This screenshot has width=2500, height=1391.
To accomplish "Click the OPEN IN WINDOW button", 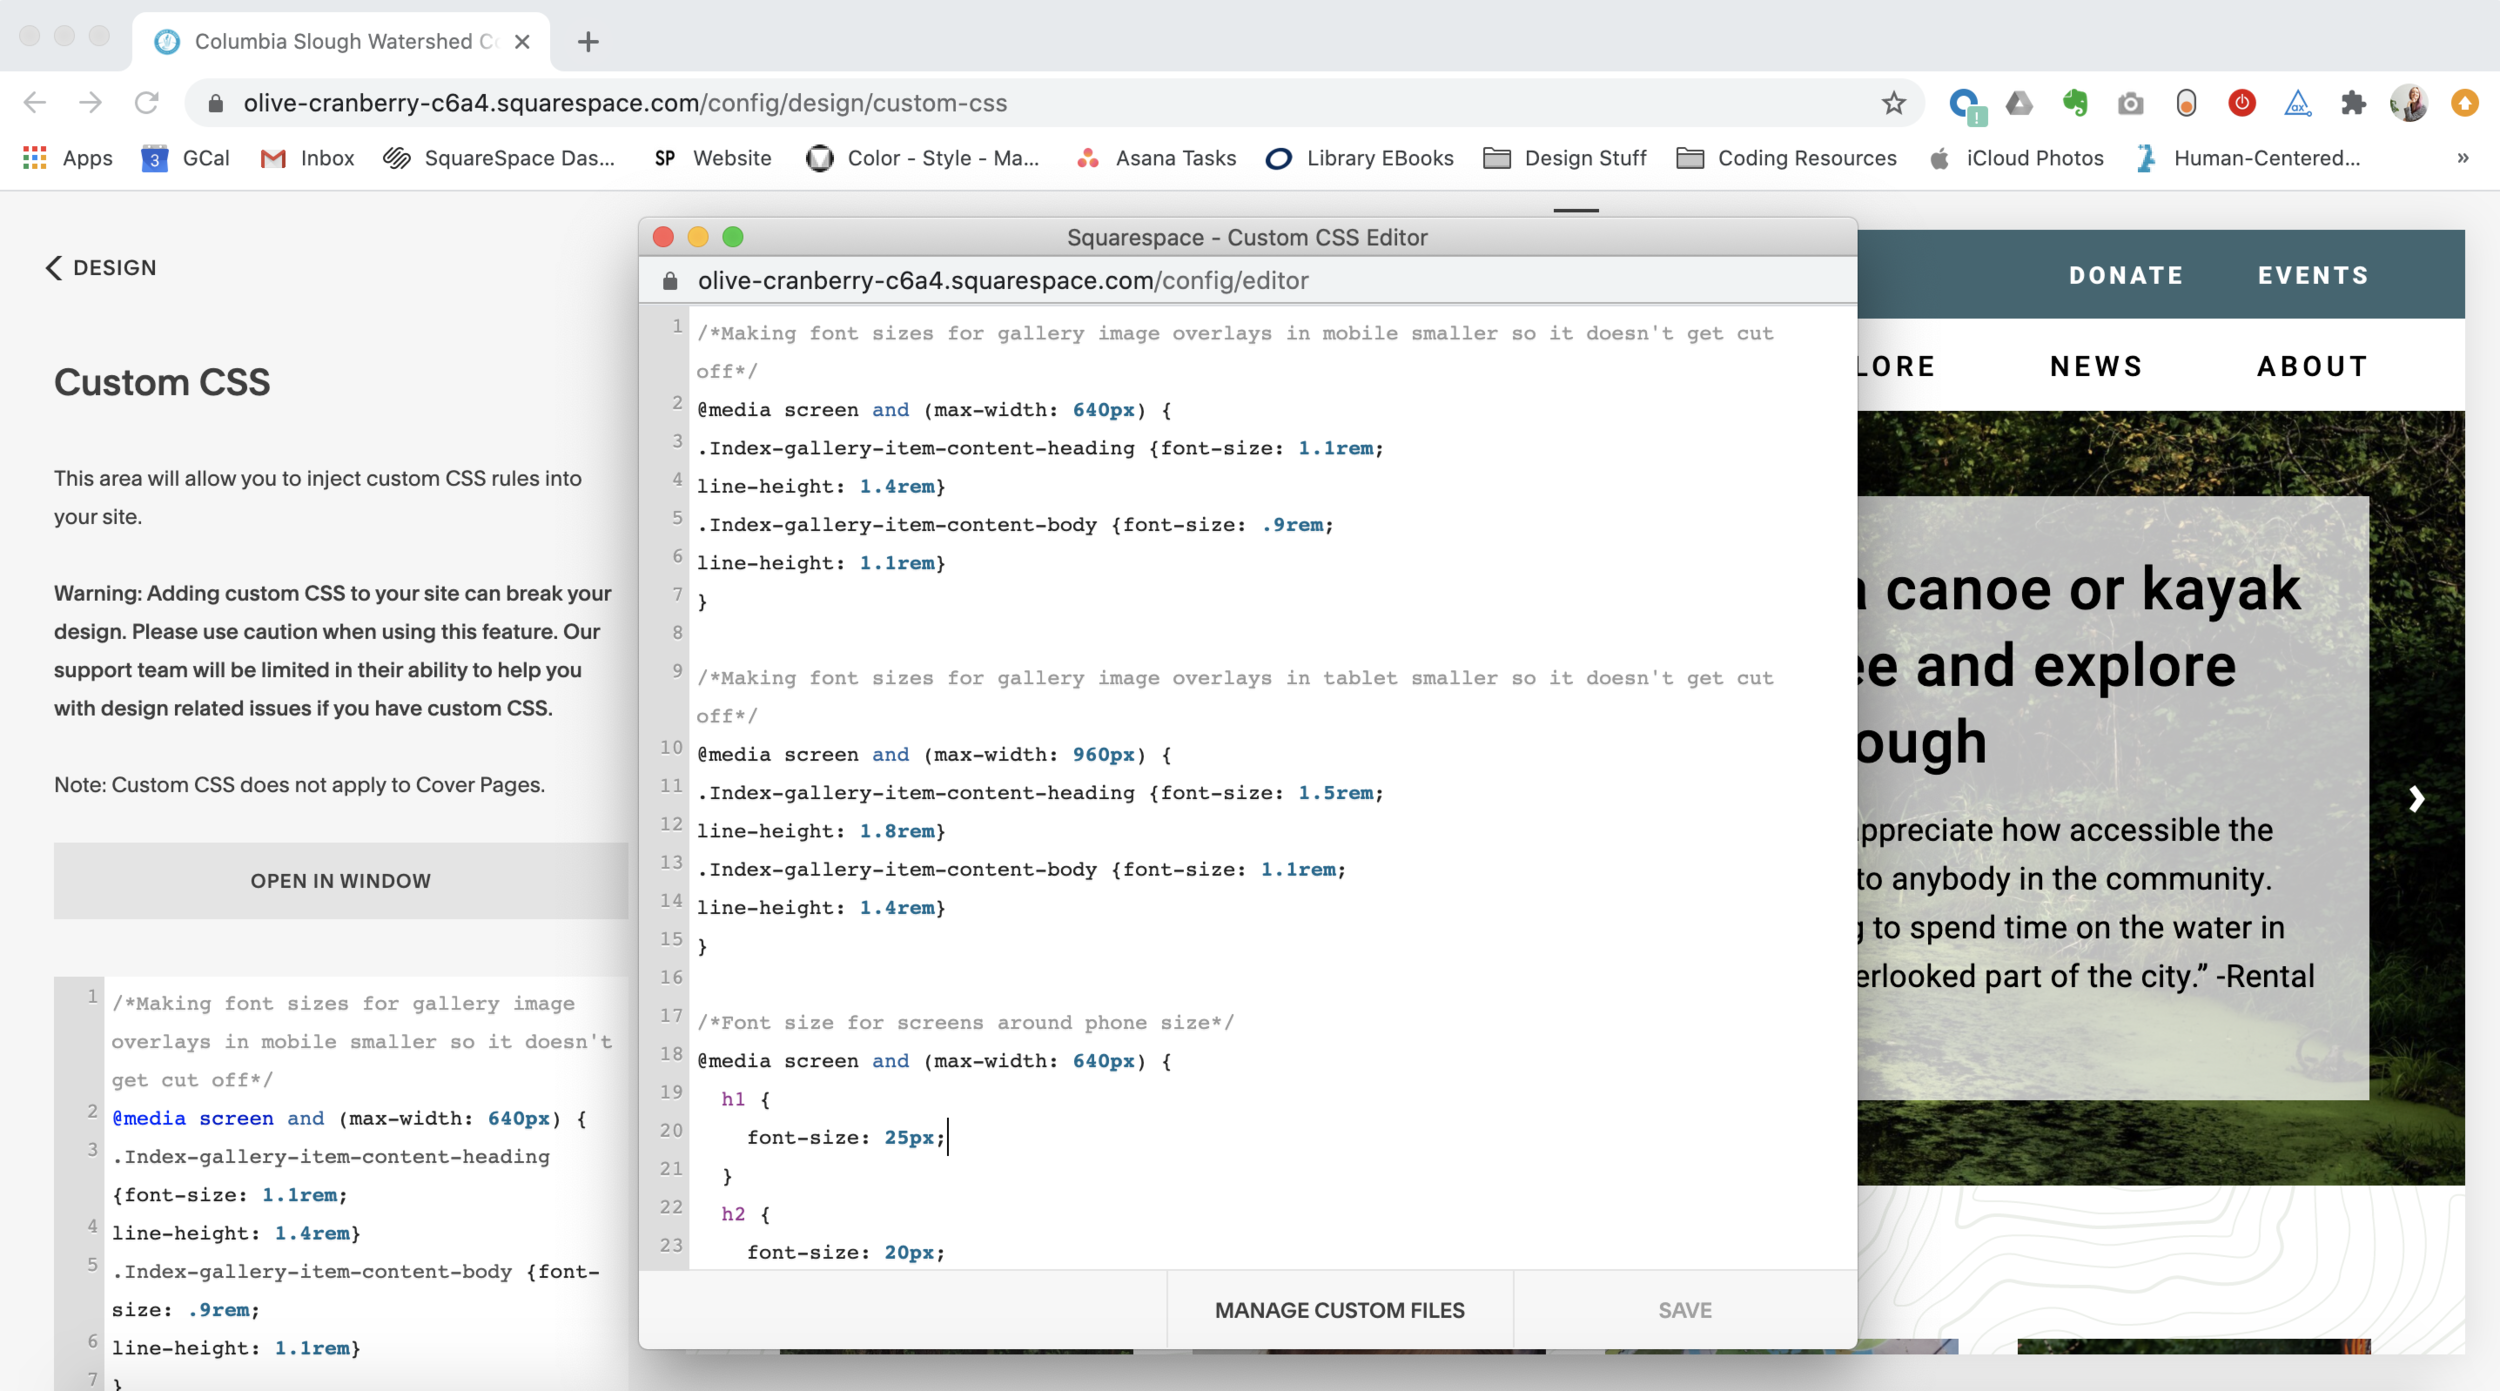I will pos(340,881).
